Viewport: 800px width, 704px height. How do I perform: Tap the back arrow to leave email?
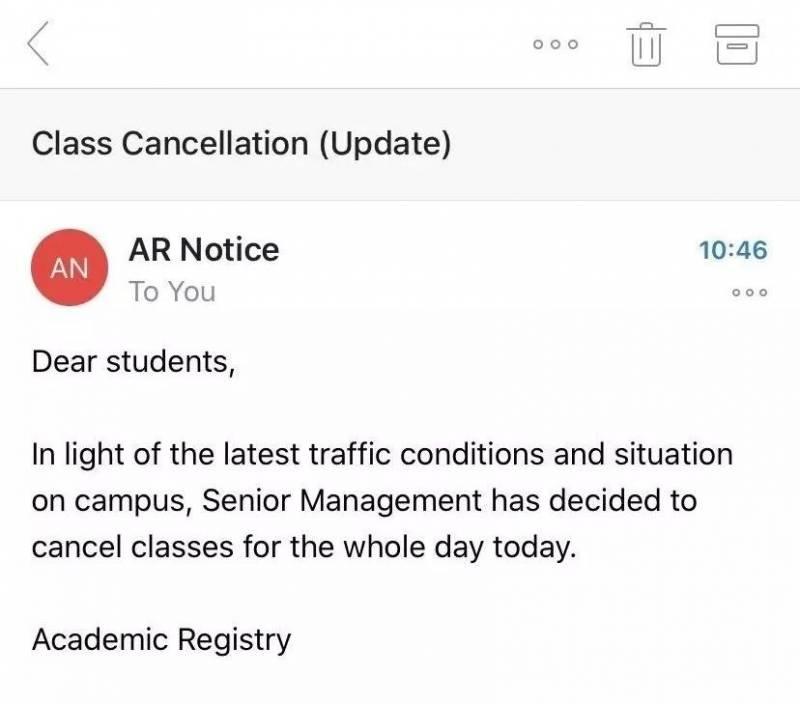pyautogui.click(x=39, y=45)
